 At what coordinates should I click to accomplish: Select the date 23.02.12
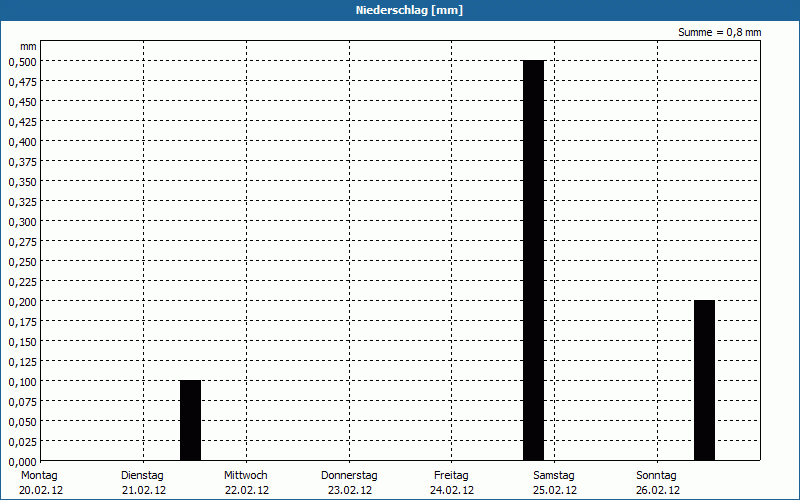[x=350, y=490]
